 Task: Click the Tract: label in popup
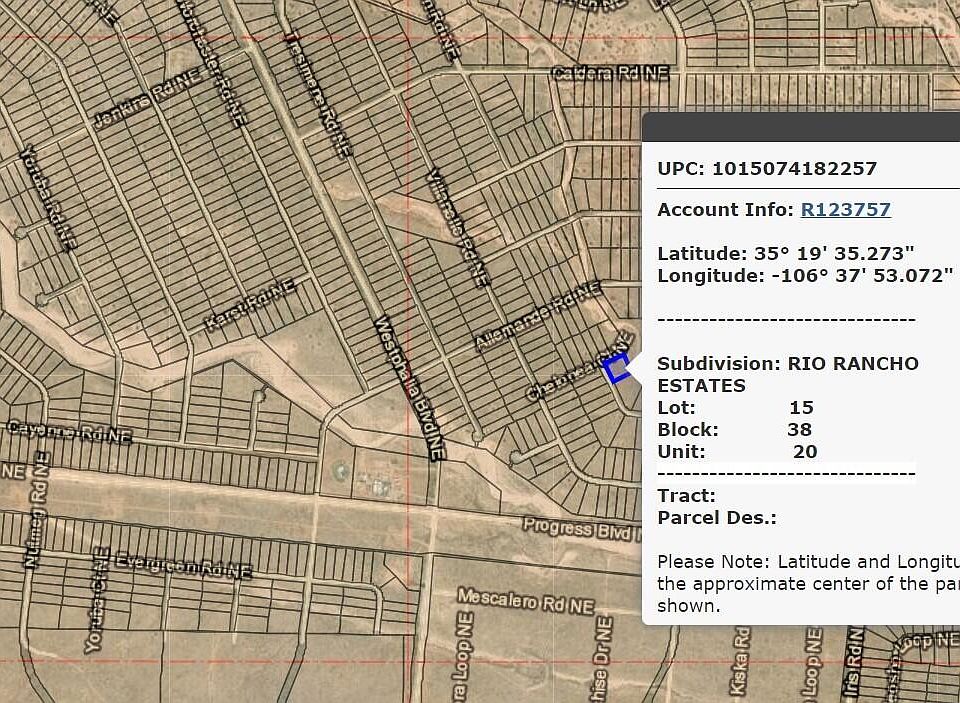[686, 496]
